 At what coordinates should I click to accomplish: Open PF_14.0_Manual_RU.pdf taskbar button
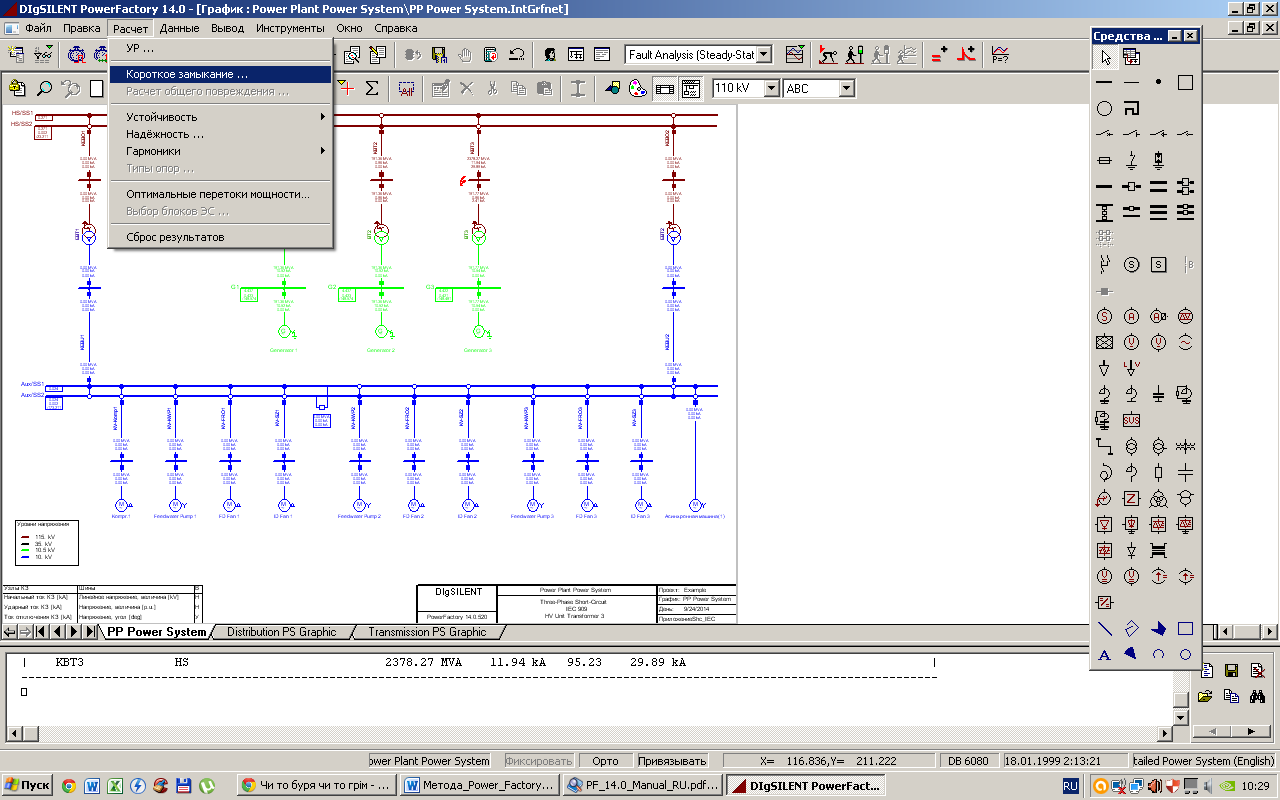pyautogui.click(x=642, y=785)
